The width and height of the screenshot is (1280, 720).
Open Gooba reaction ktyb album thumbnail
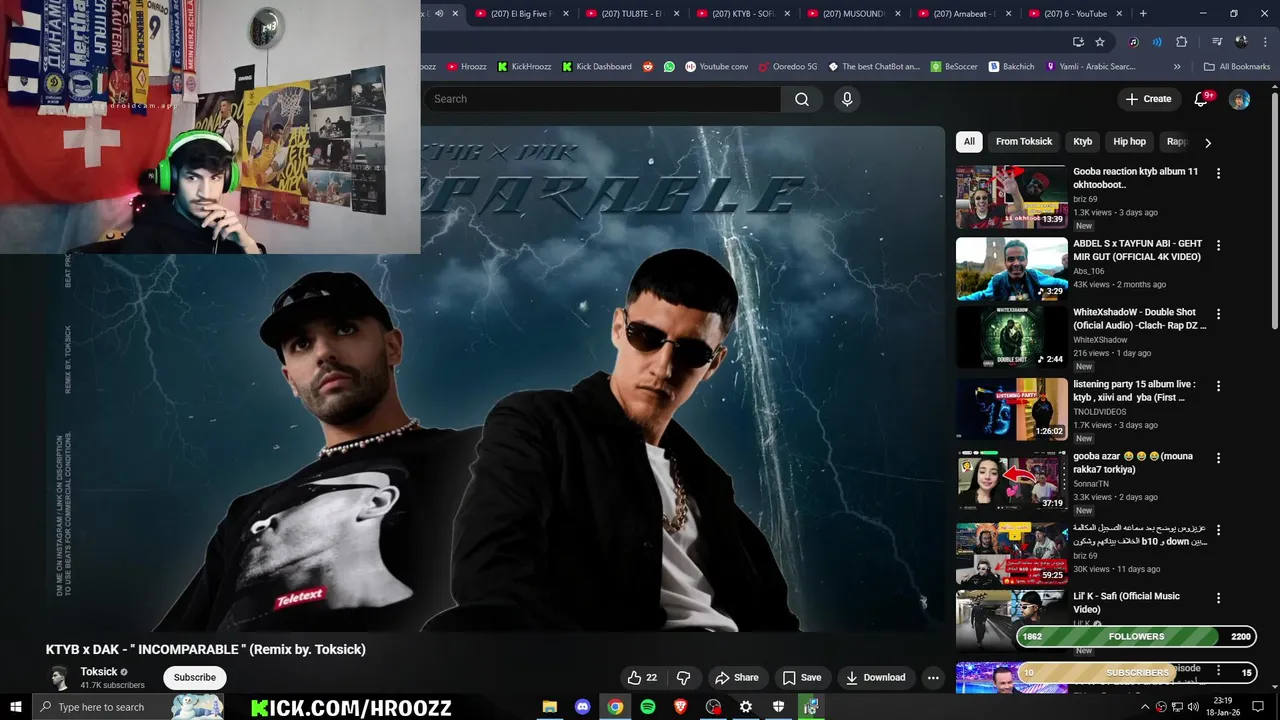click(x=1011, y=197)
